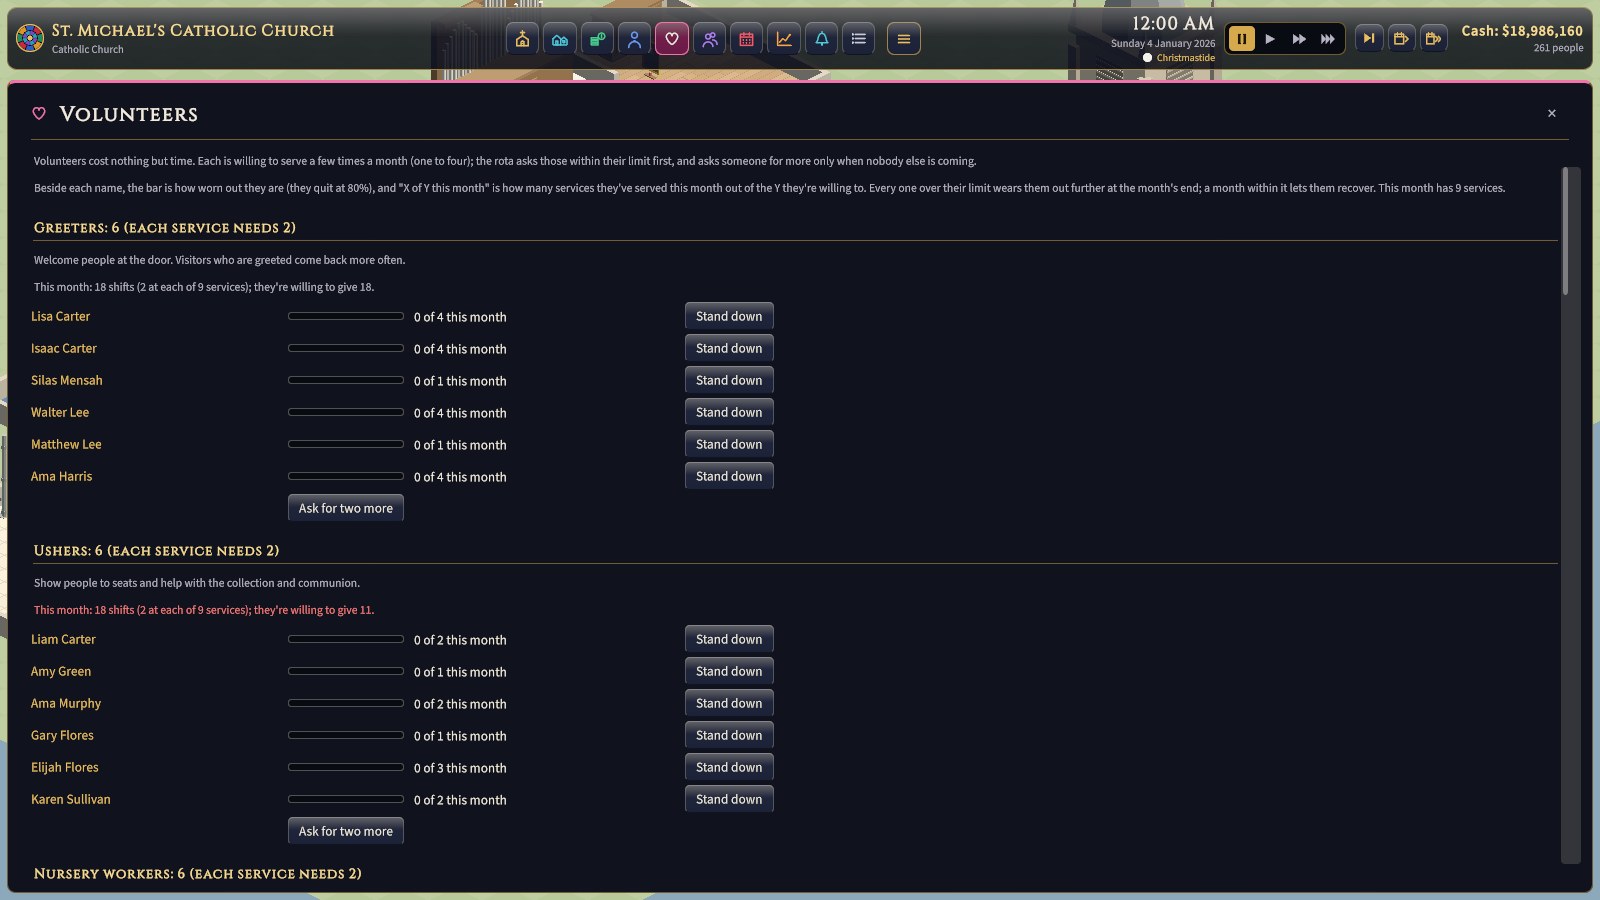Click the church rose-window logo icon
Viewport: 1600px width, 900px height.
click(x=30, y=39)
